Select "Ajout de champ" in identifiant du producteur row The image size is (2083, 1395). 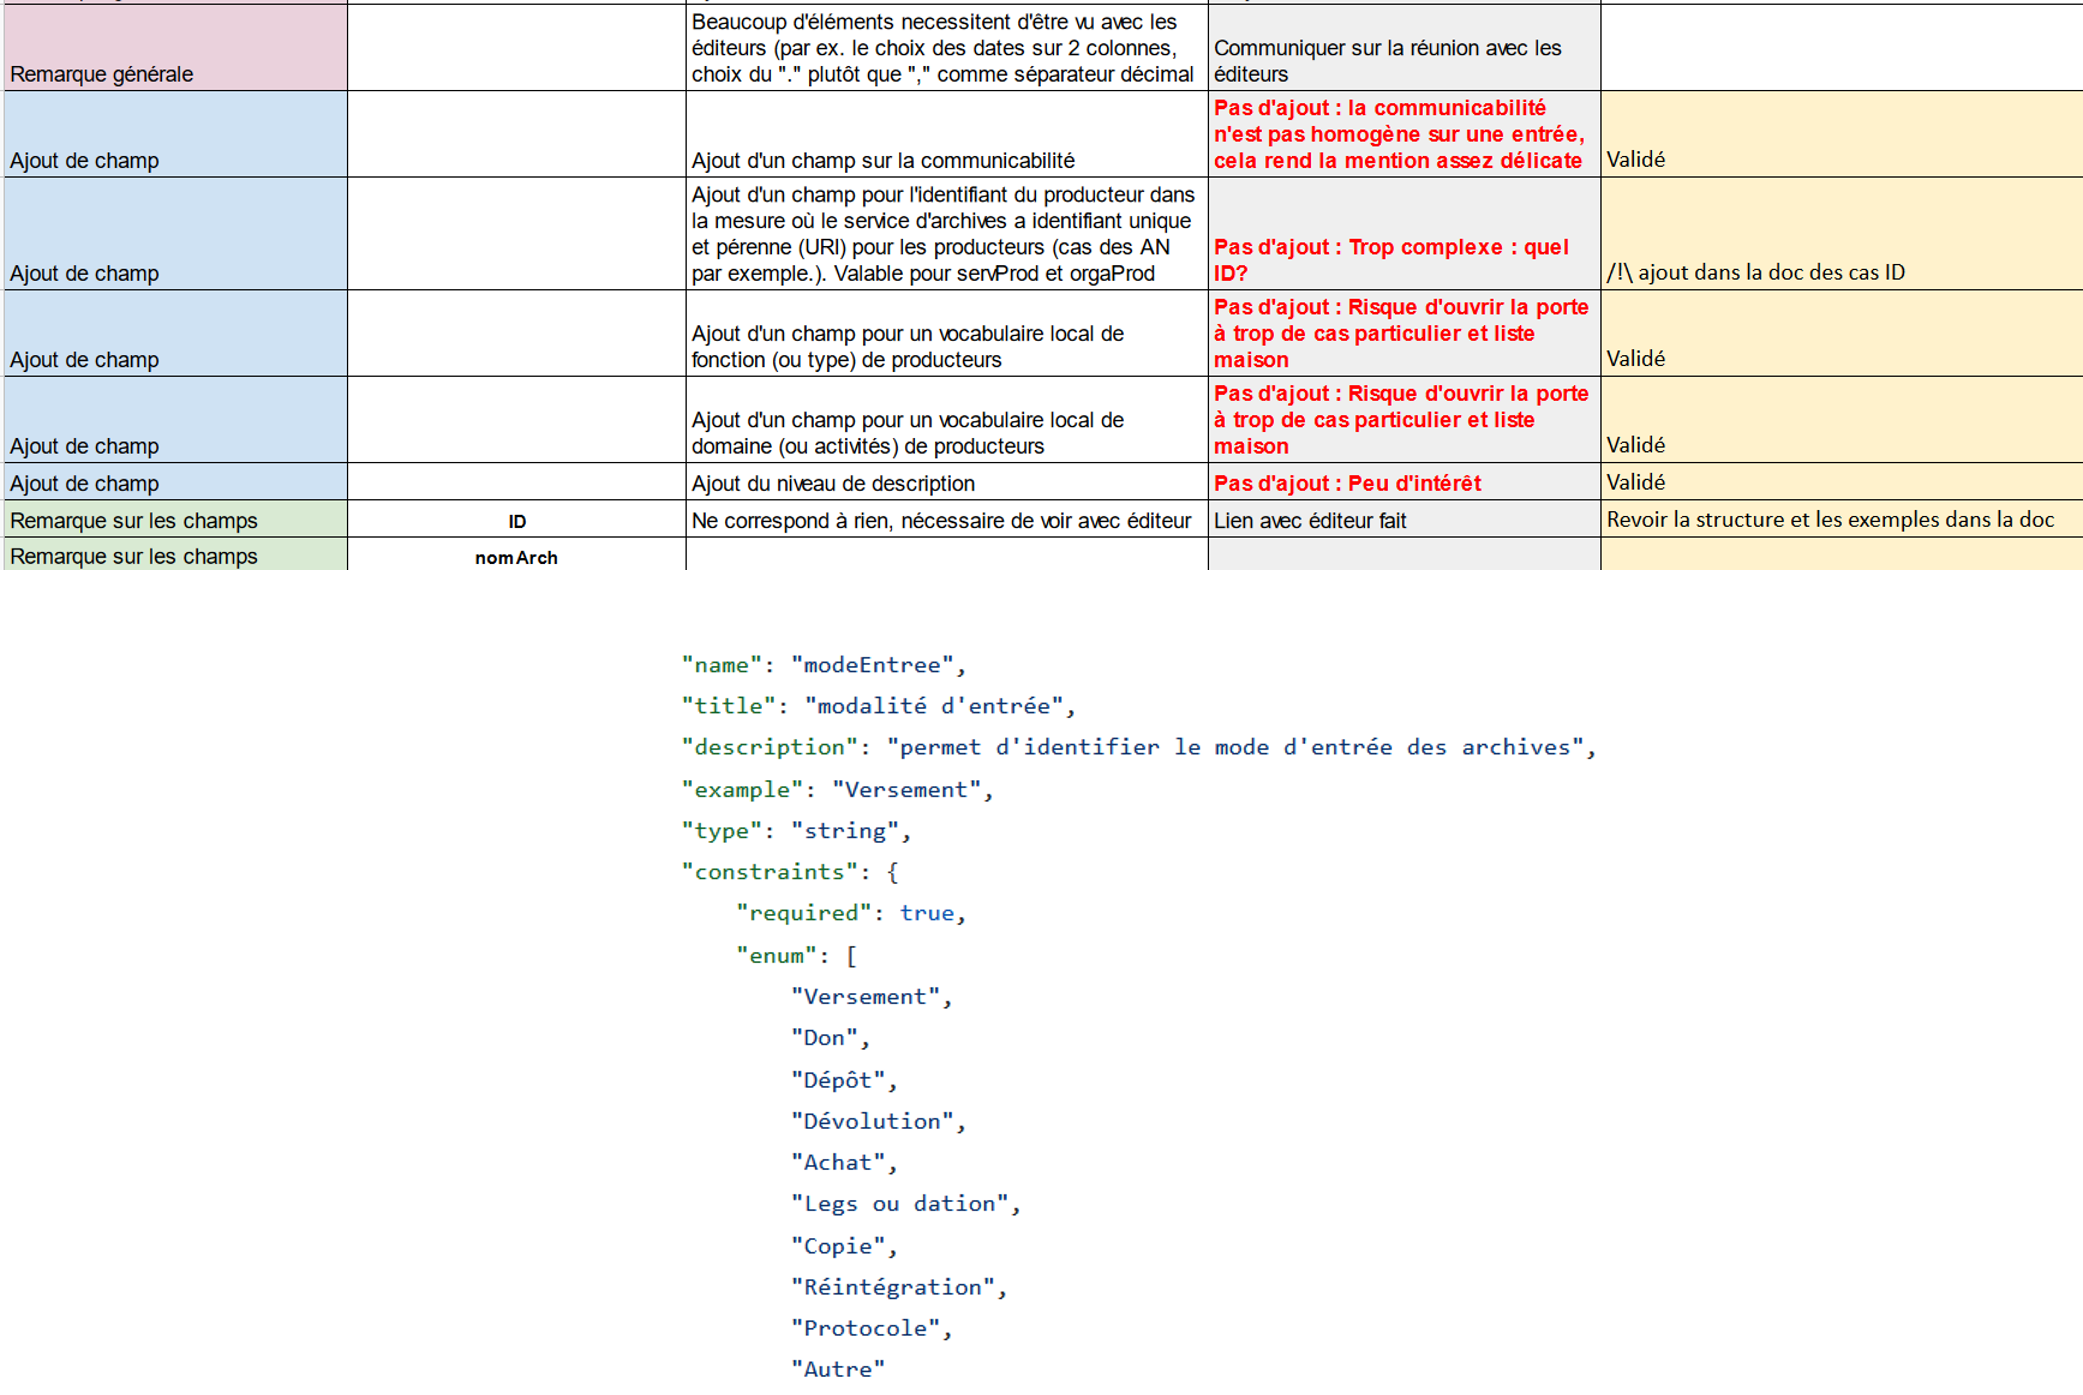coord(176,234)
